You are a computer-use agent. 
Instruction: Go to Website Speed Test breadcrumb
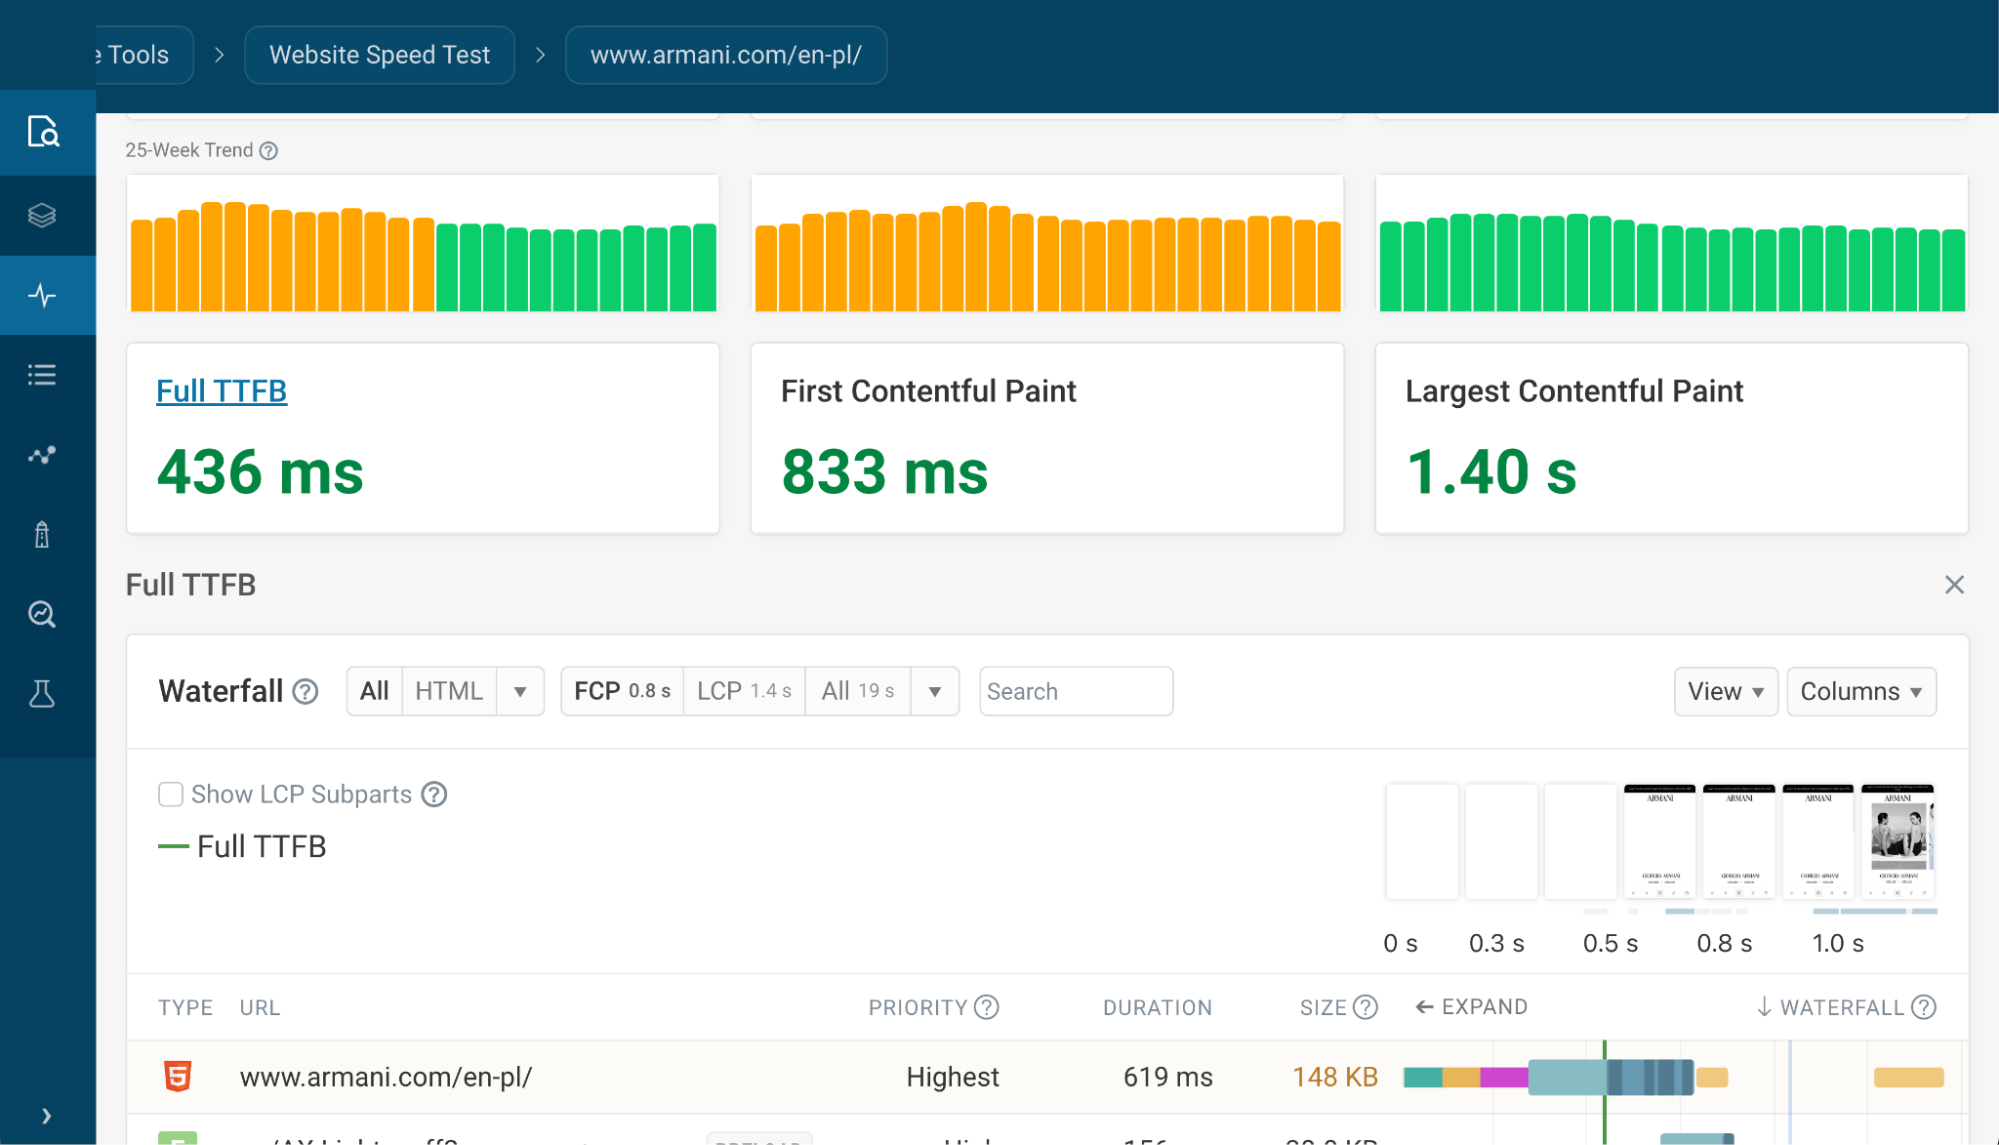[380, 55]
